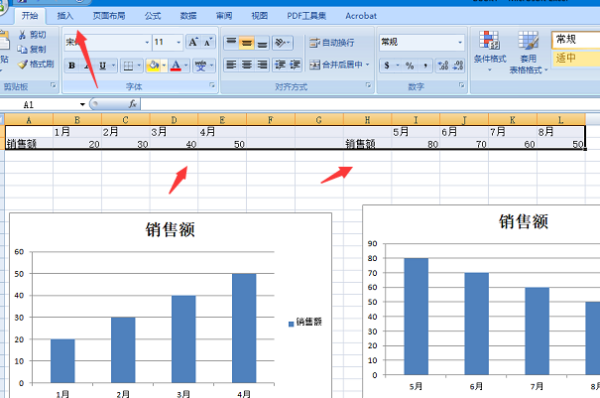
Task: Open the Clipboard (剪贴板) pane launcher
Action: tap(53, 85)
